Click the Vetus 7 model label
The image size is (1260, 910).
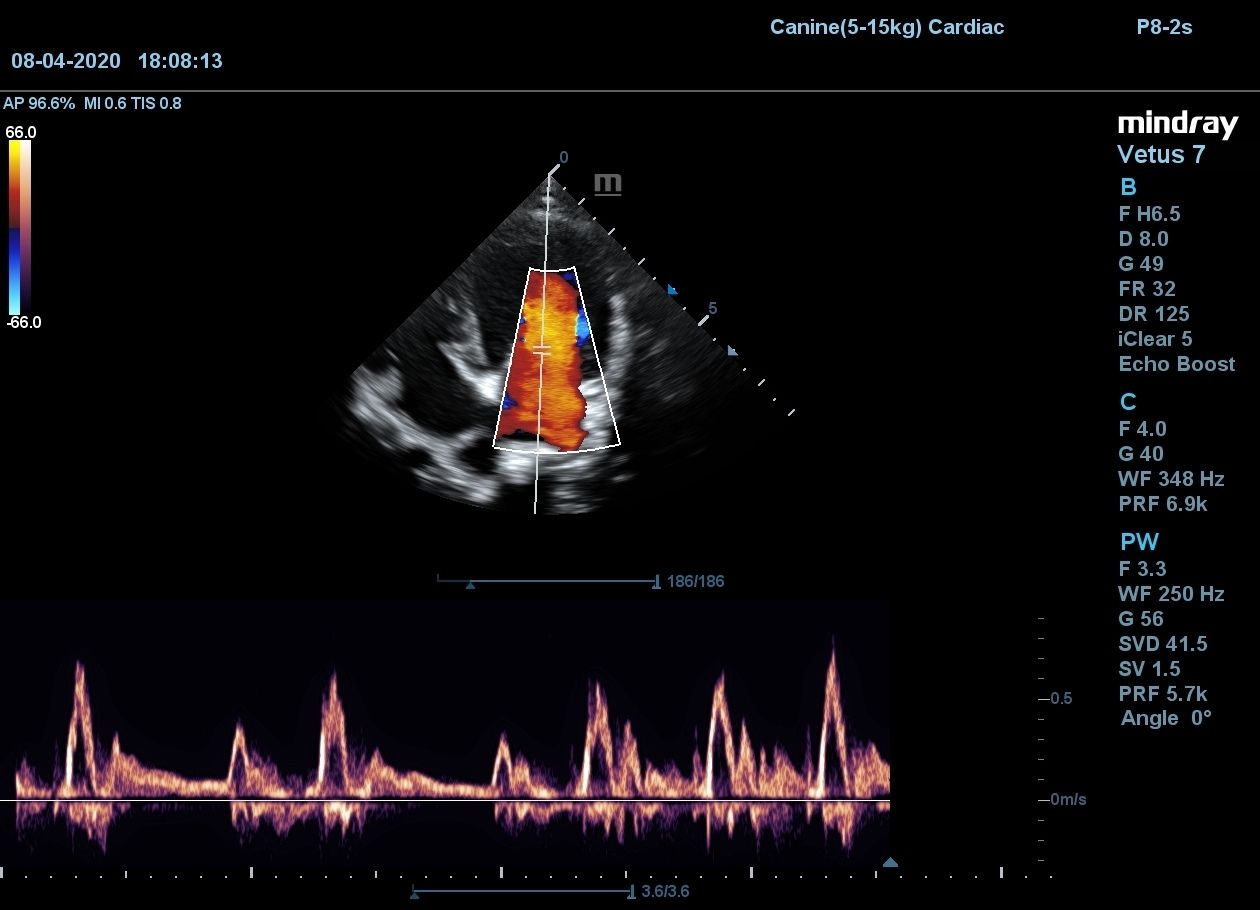tap(1160, 155)
